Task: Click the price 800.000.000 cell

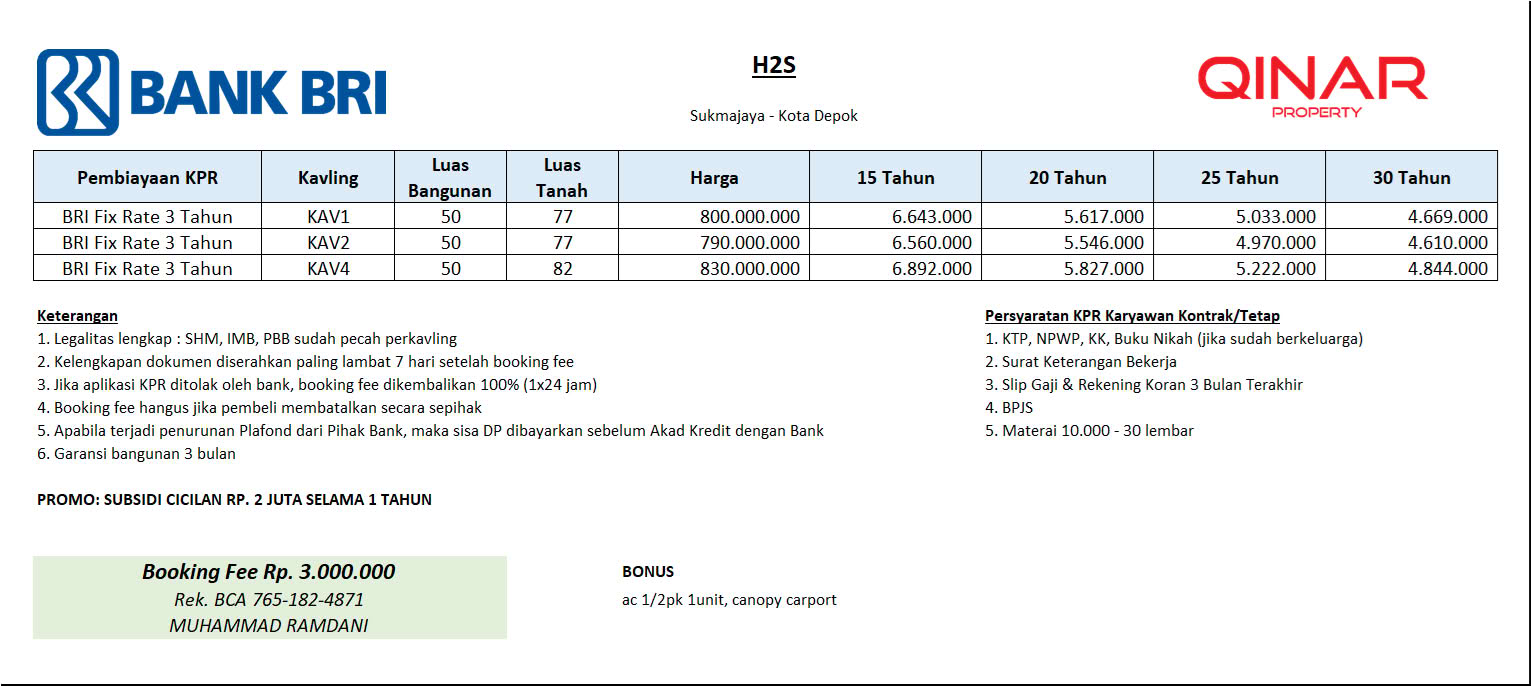Action: coord(714,216)
